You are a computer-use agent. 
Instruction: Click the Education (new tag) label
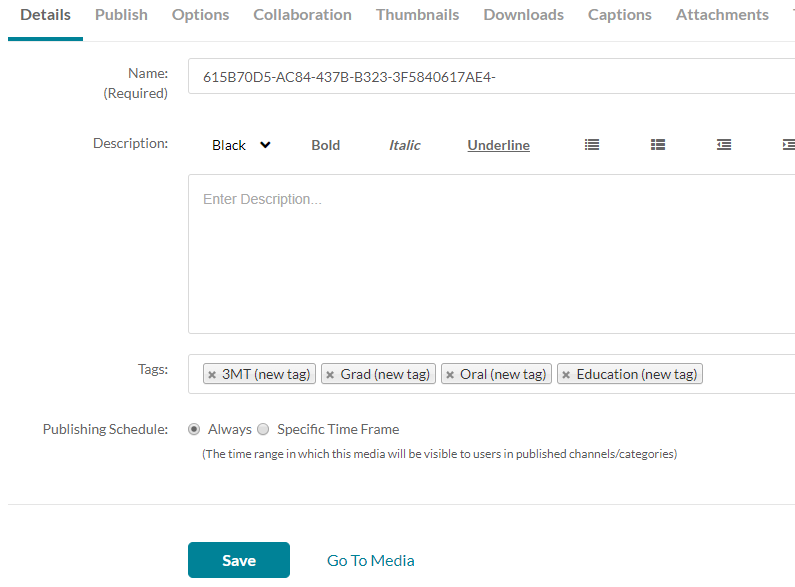click(637, 374)
